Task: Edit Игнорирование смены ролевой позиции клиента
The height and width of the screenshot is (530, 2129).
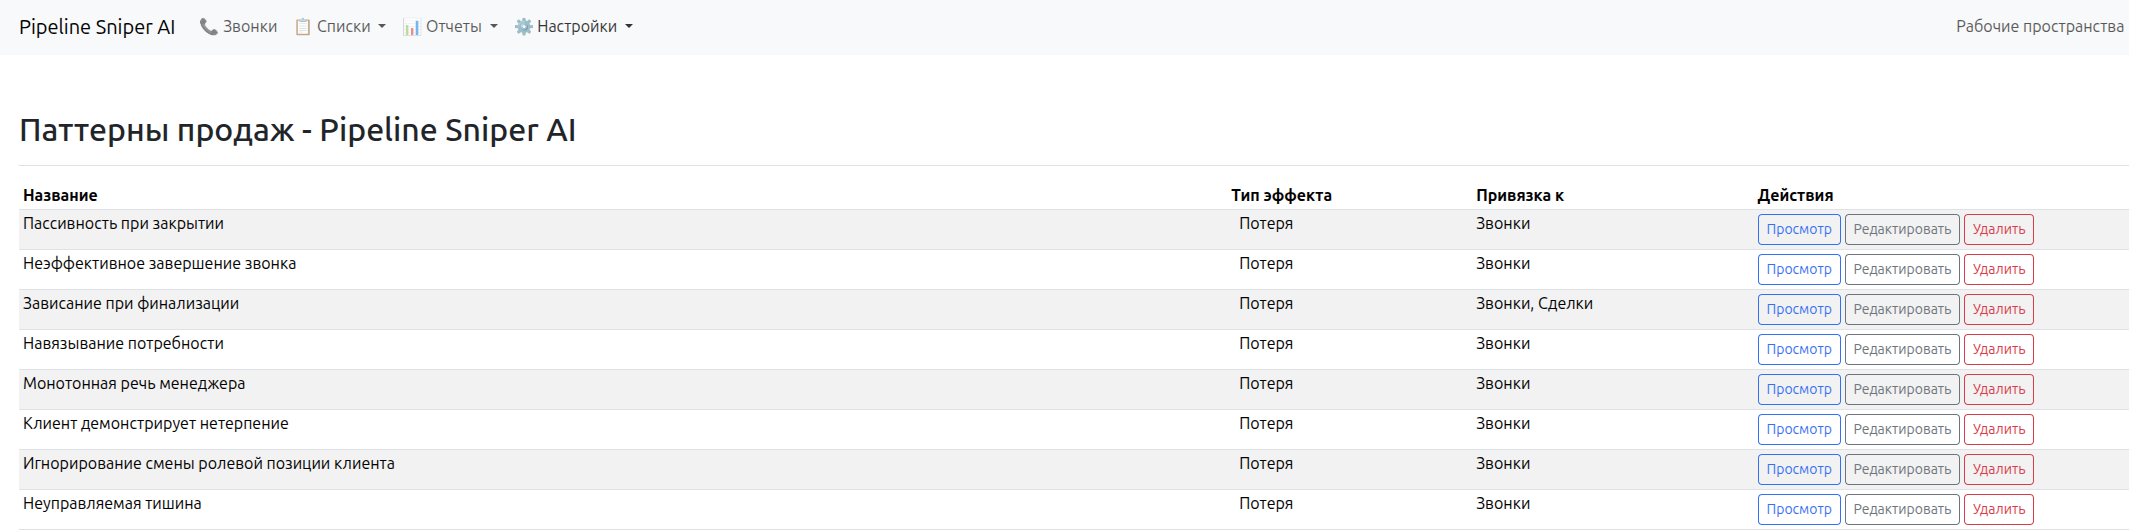Action: (x=1901, y=470)
